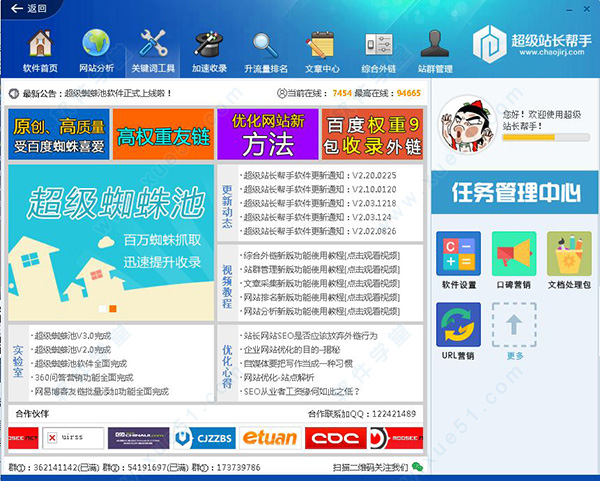Open 超级蜘蛛池V2.0完成 entry

(x=73, y=350)
